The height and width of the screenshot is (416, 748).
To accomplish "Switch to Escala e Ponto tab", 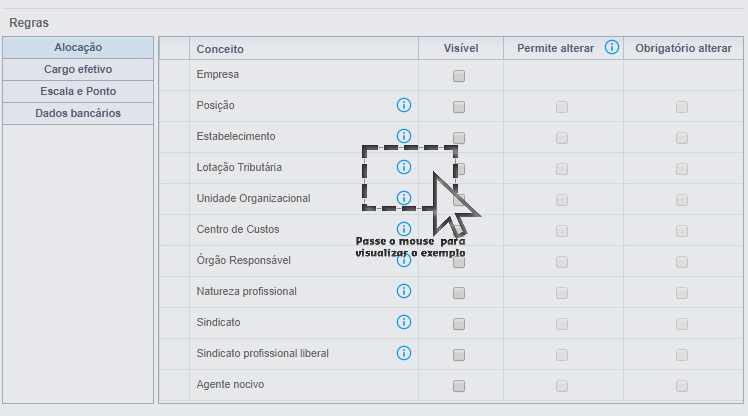I will pyautogui.click(x=78, y=91).
